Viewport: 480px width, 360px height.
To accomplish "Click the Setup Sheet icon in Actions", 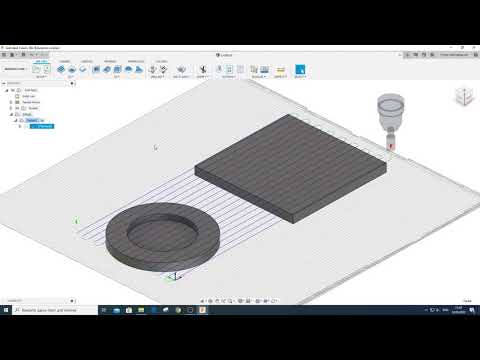I will [240, 69].
